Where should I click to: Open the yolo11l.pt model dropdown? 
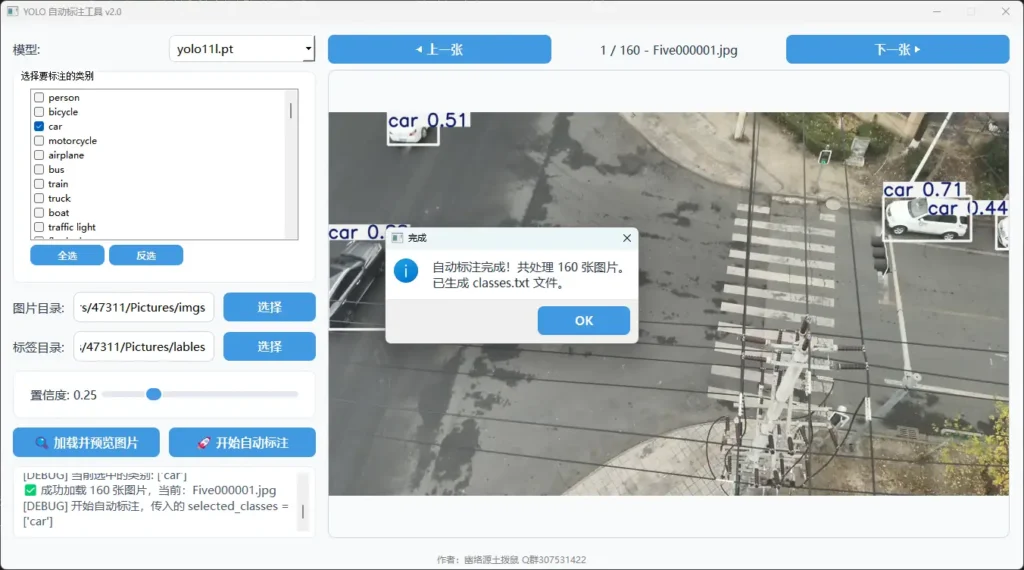click(x=242, y=48)
